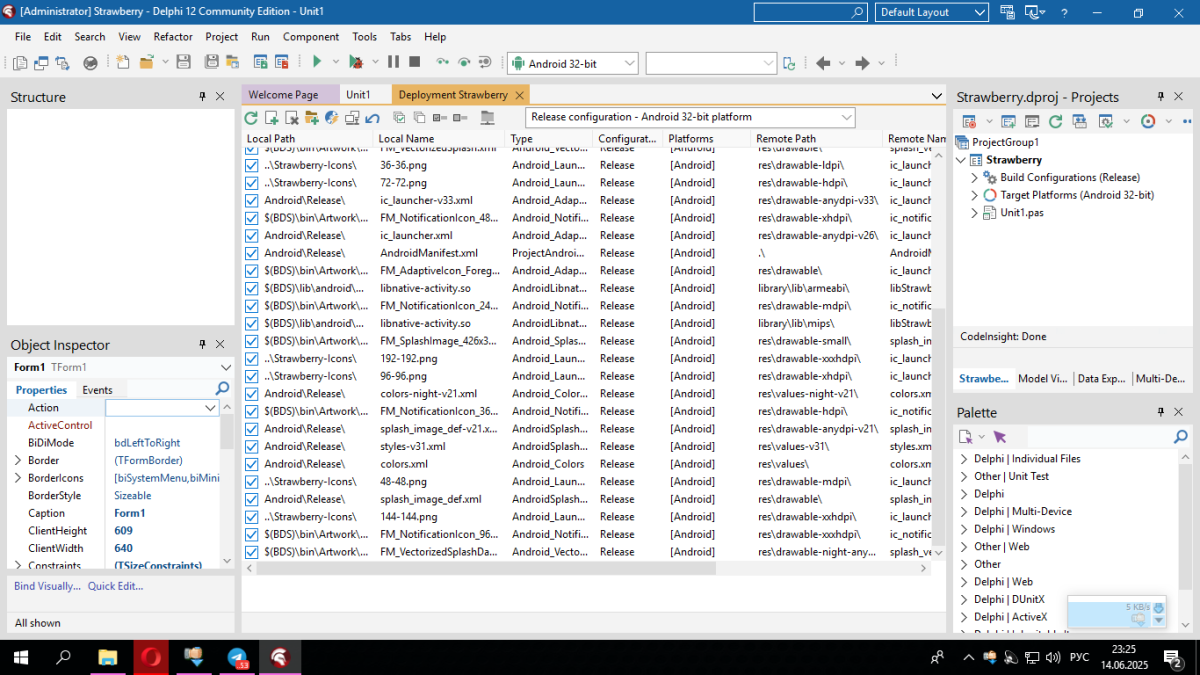This screenshot has height=675, width=1200.
Task: Click the Quick Edit... link
Action: click(115, 586)
